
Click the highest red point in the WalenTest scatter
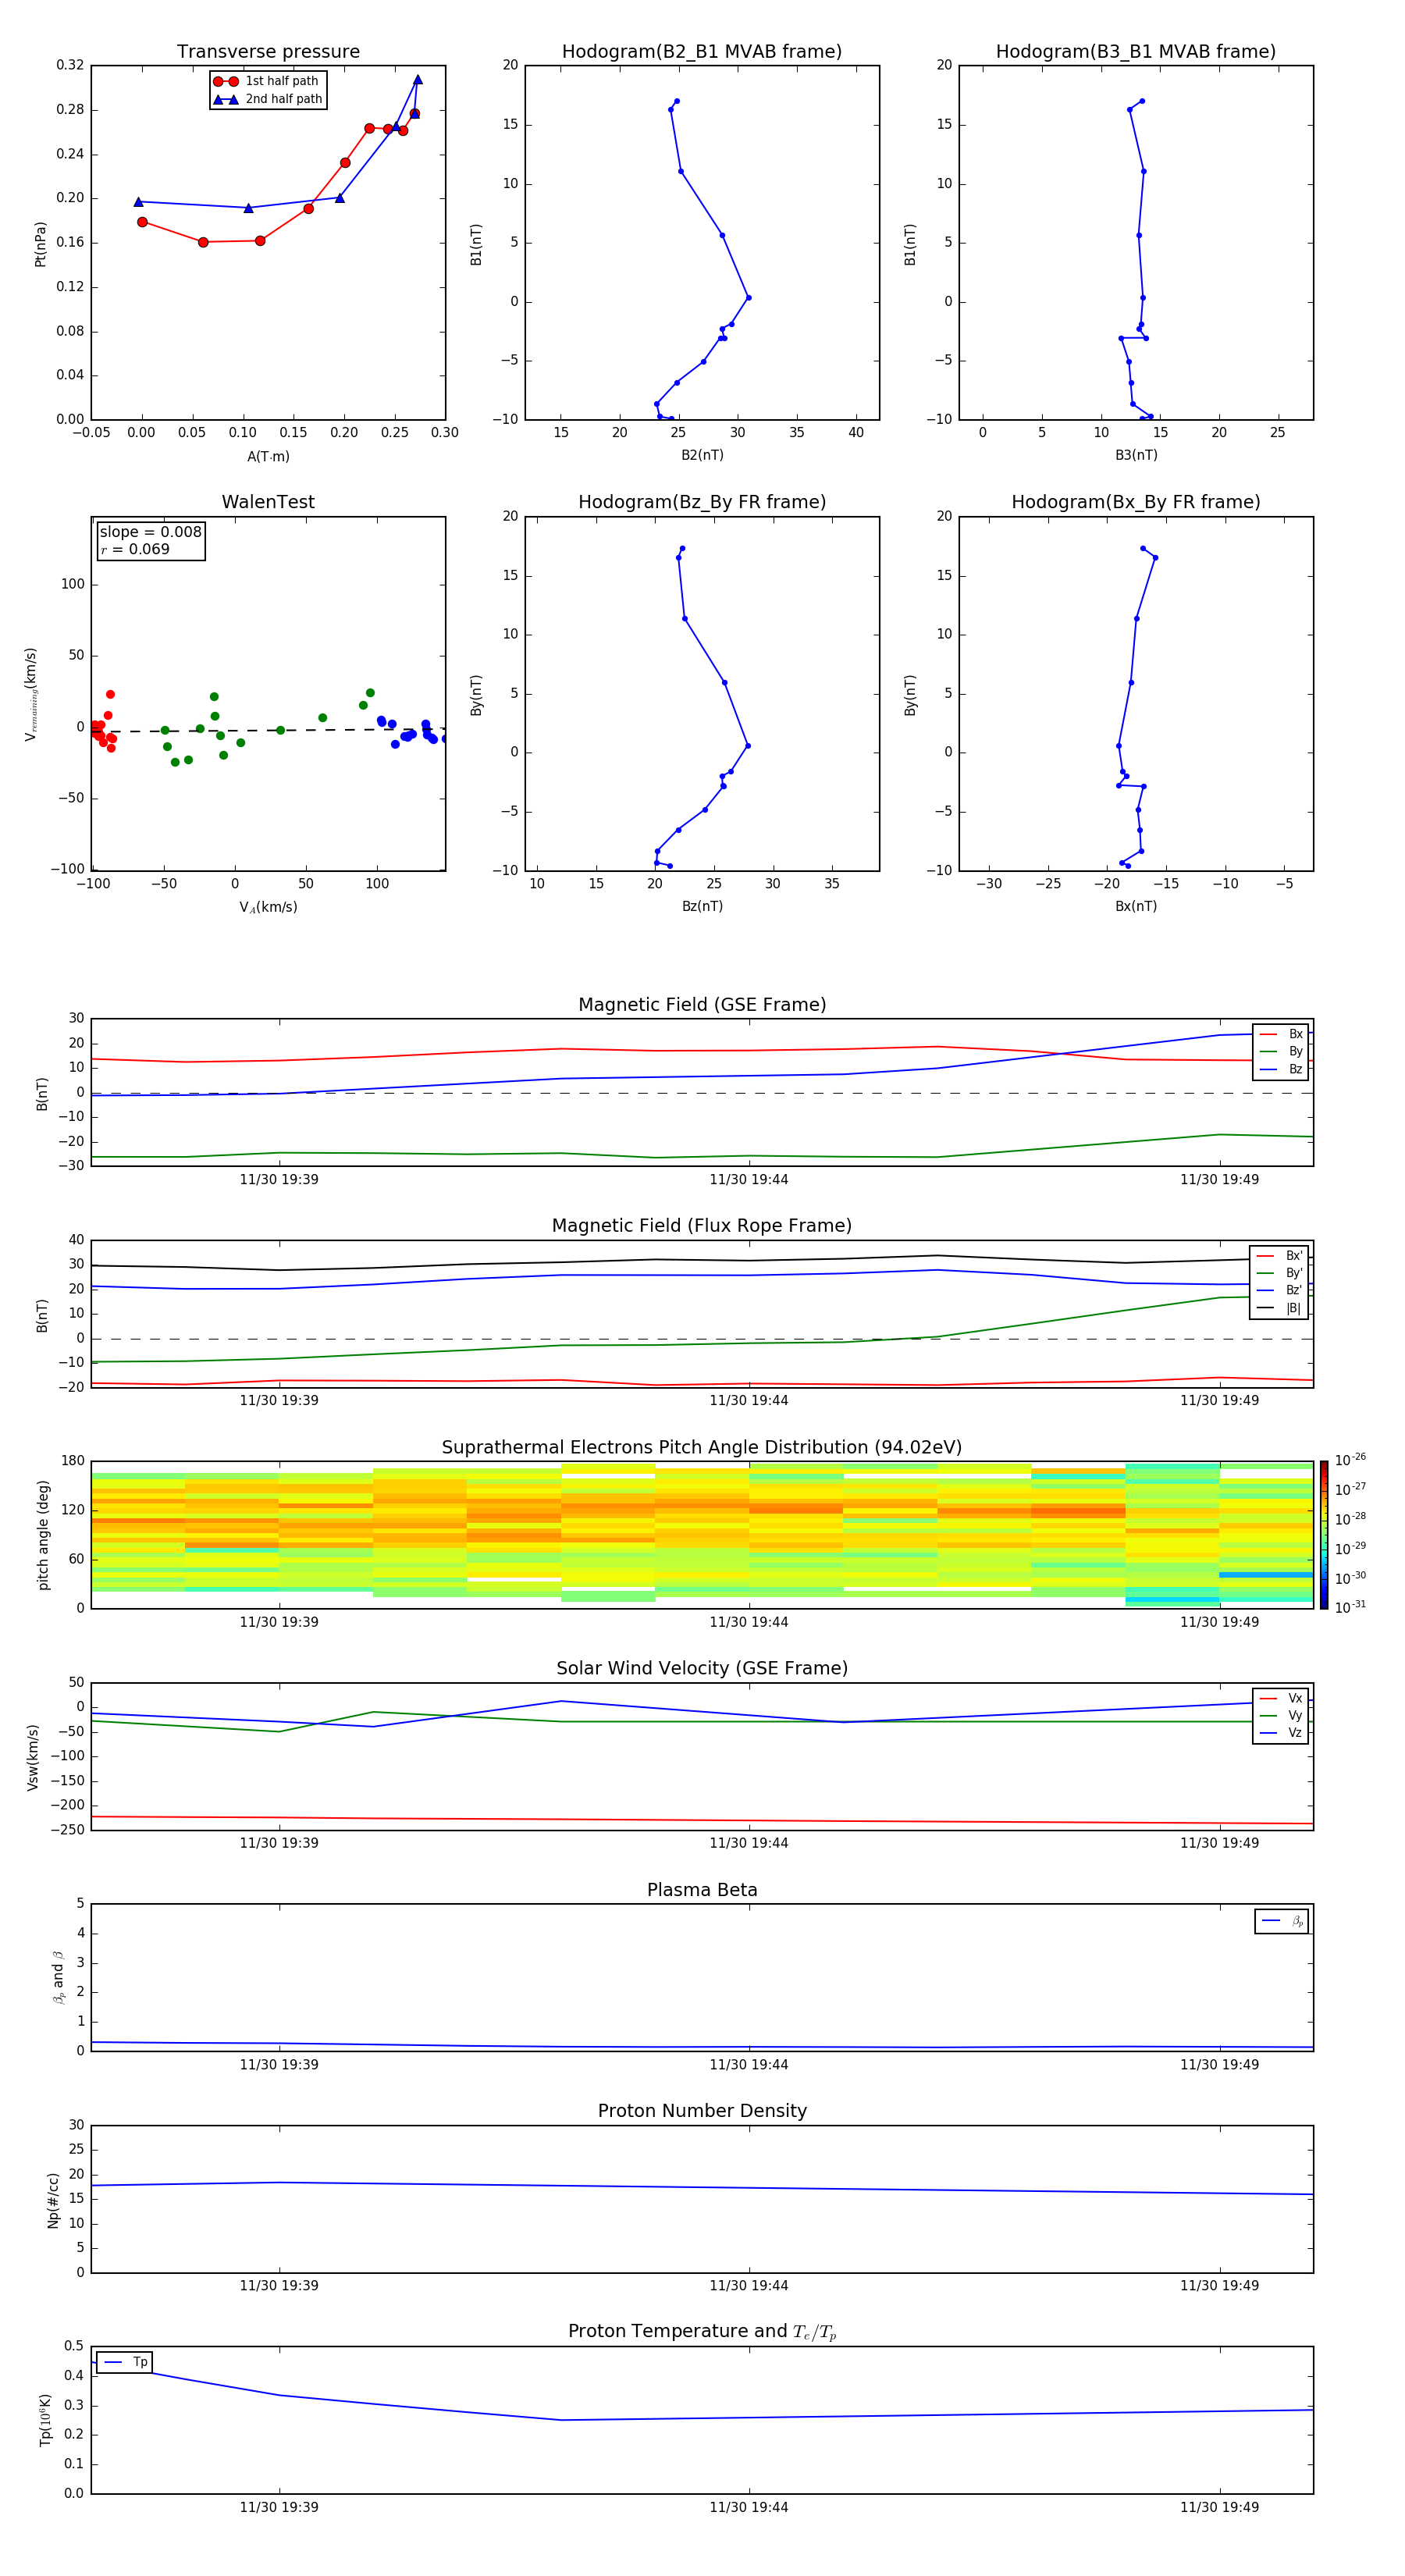(110, 694)
